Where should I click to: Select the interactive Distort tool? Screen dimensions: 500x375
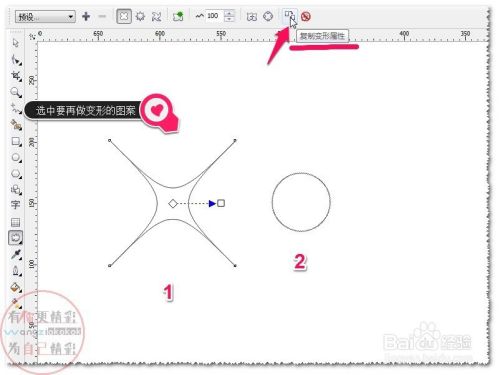[15, 238]
